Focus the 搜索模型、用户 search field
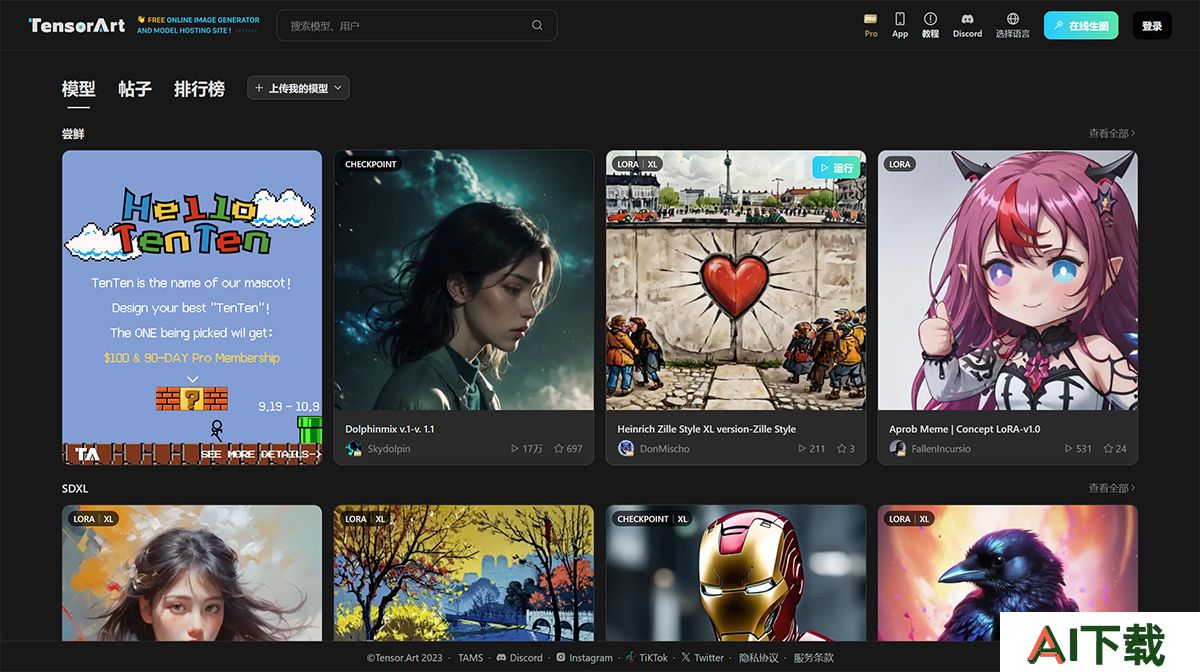Viewport: 1200px width, 672px height. point(417,26)
